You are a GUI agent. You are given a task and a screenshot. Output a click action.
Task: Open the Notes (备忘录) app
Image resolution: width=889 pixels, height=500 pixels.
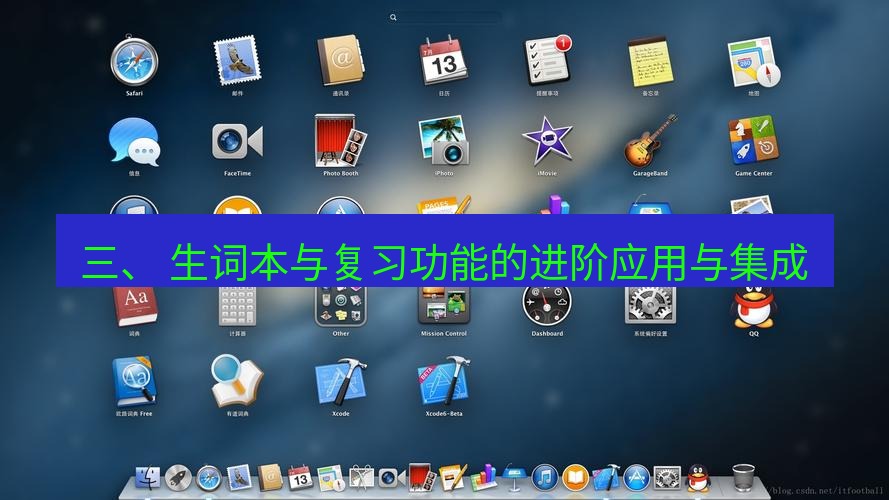click(x=650, y=61)
